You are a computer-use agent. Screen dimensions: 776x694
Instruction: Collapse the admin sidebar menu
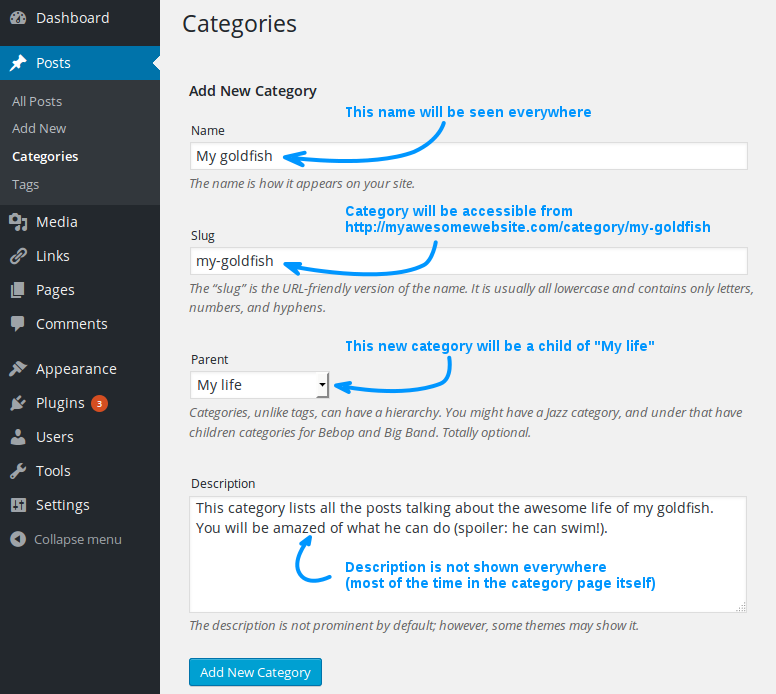coord(66,539)
